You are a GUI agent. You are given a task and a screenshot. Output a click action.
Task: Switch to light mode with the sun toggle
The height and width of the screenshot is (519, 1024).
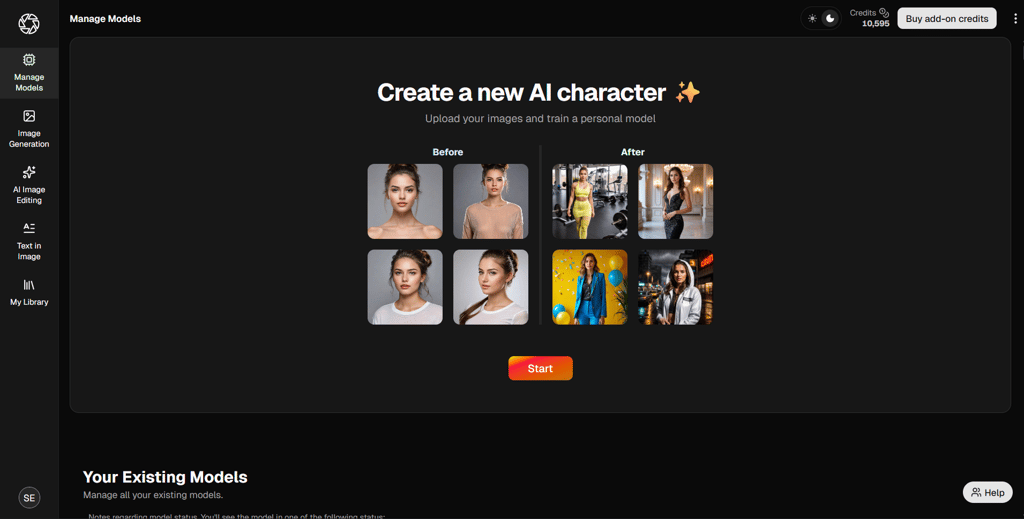(x=812, y=18)
